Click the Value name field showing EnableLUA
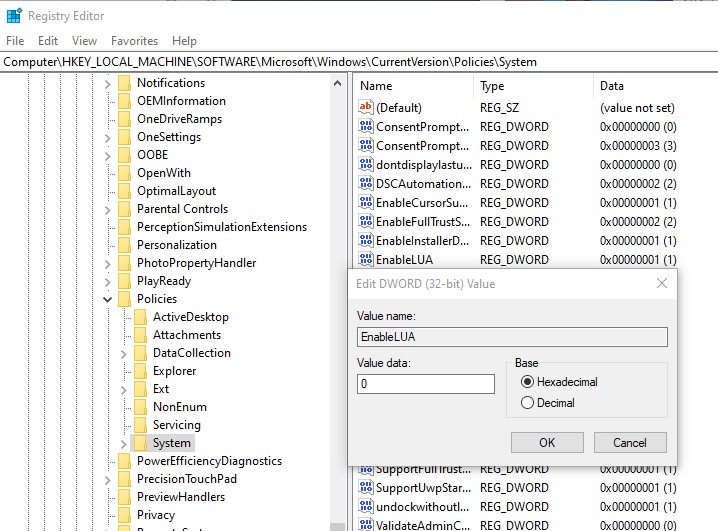 [512, 336]
